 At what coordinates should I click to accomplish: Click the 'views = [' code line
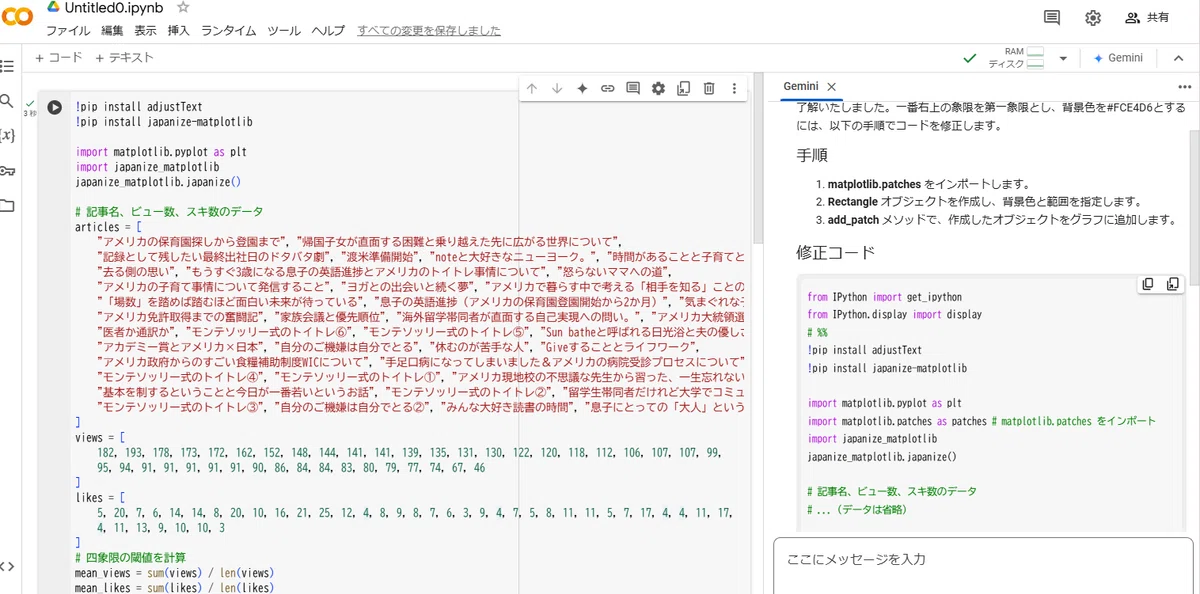click(100, 438)
